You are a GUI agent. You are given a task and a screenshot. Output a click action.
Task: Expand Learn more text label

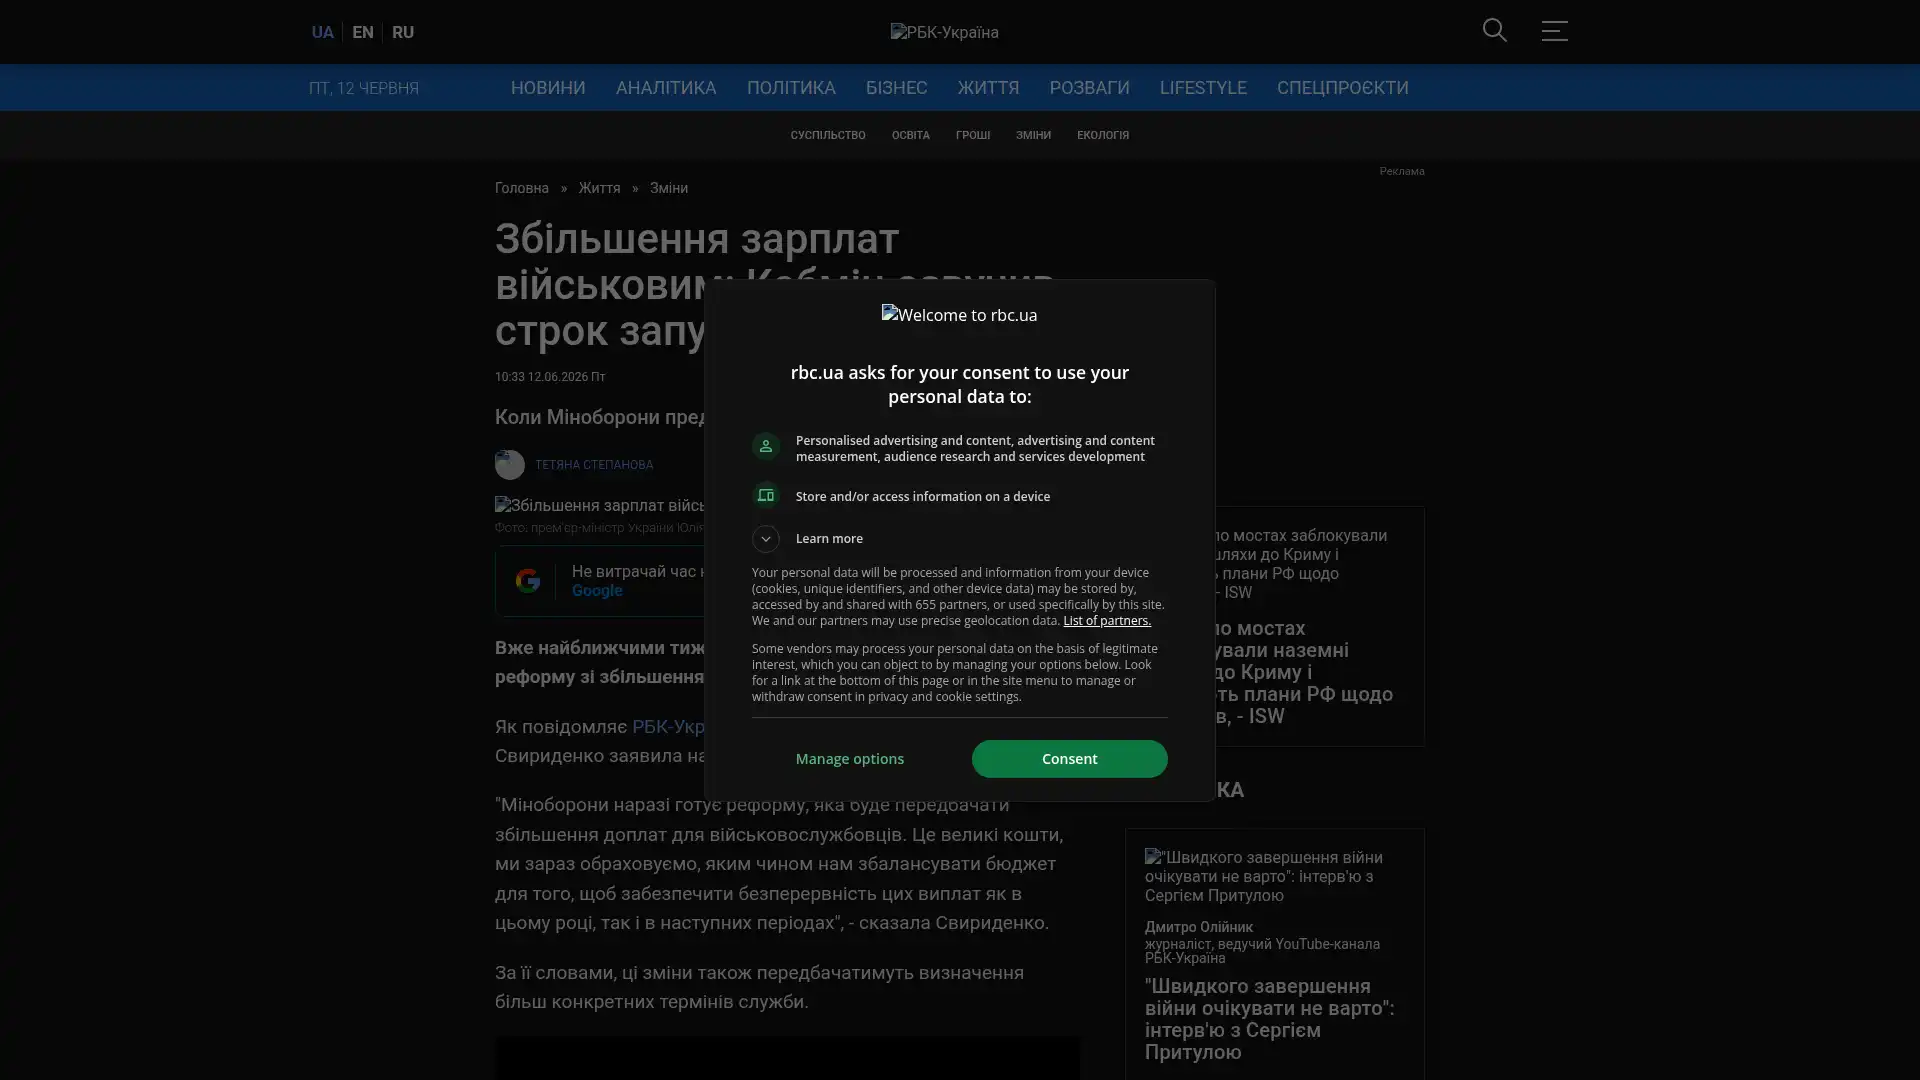[829, 539]
